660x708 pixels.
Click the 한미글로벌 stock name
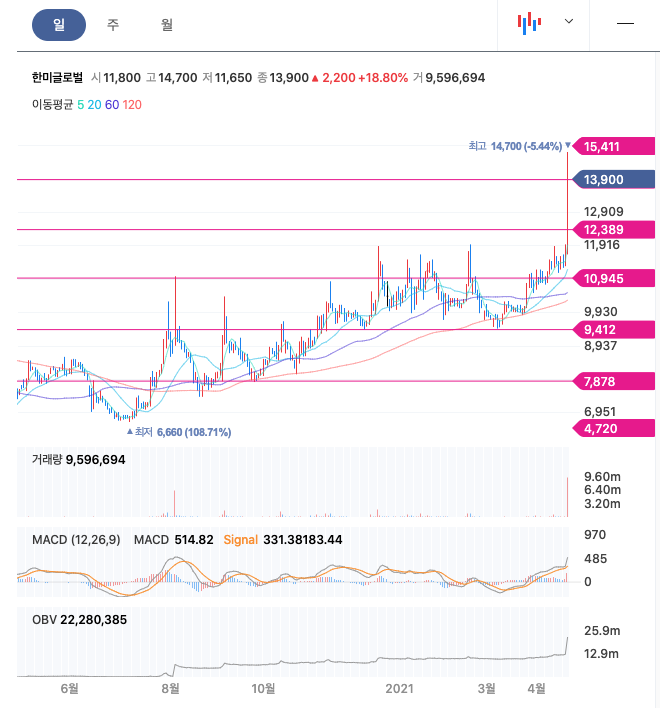pos(57,78)
